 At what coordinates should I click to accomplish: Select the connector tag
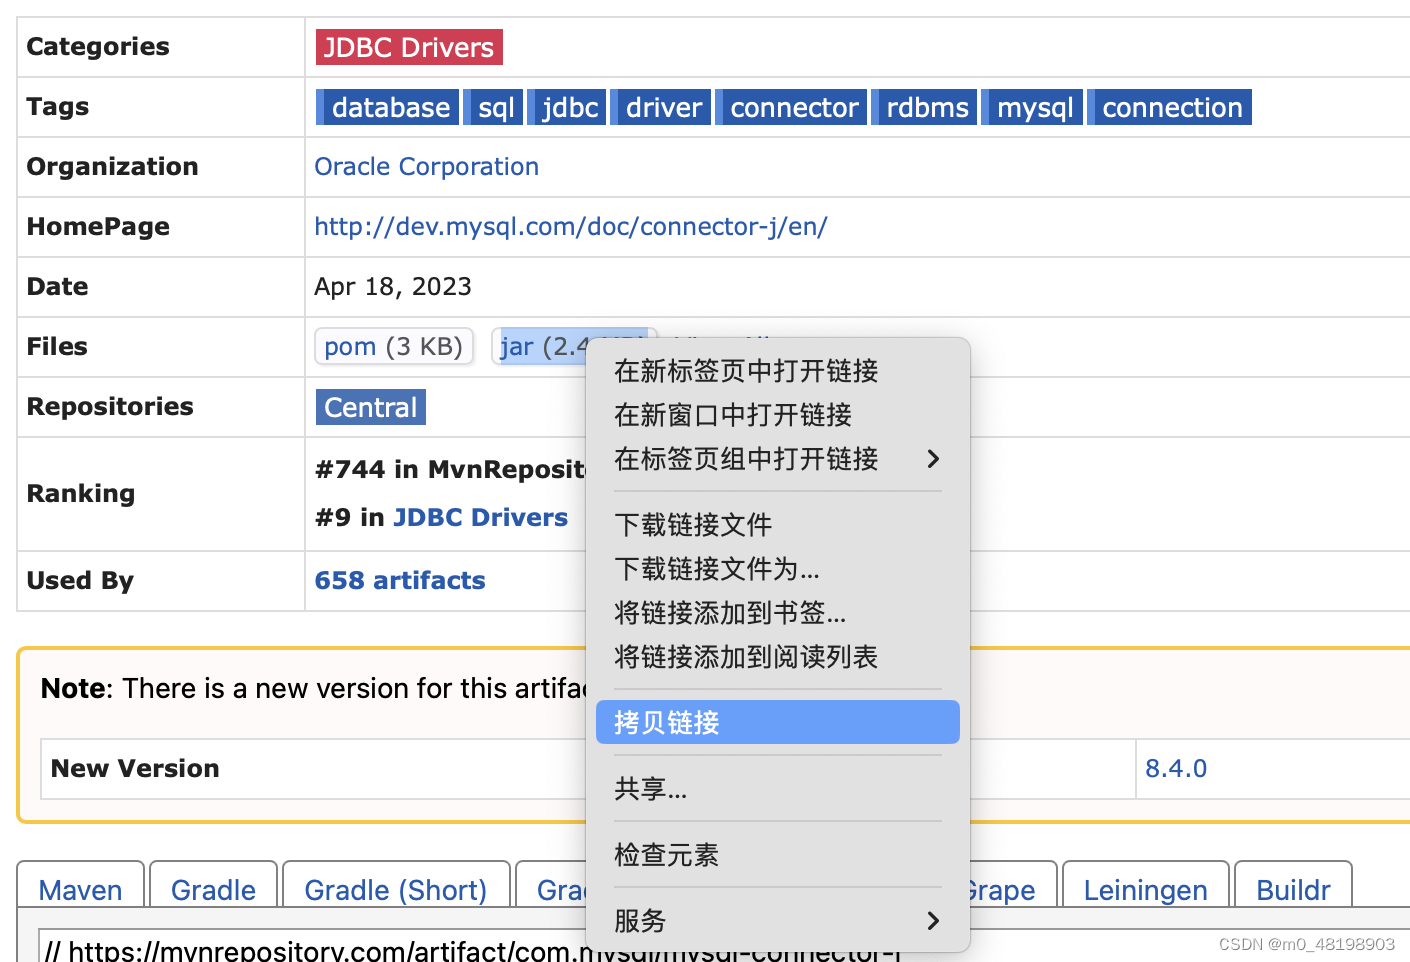coord(791,107)
